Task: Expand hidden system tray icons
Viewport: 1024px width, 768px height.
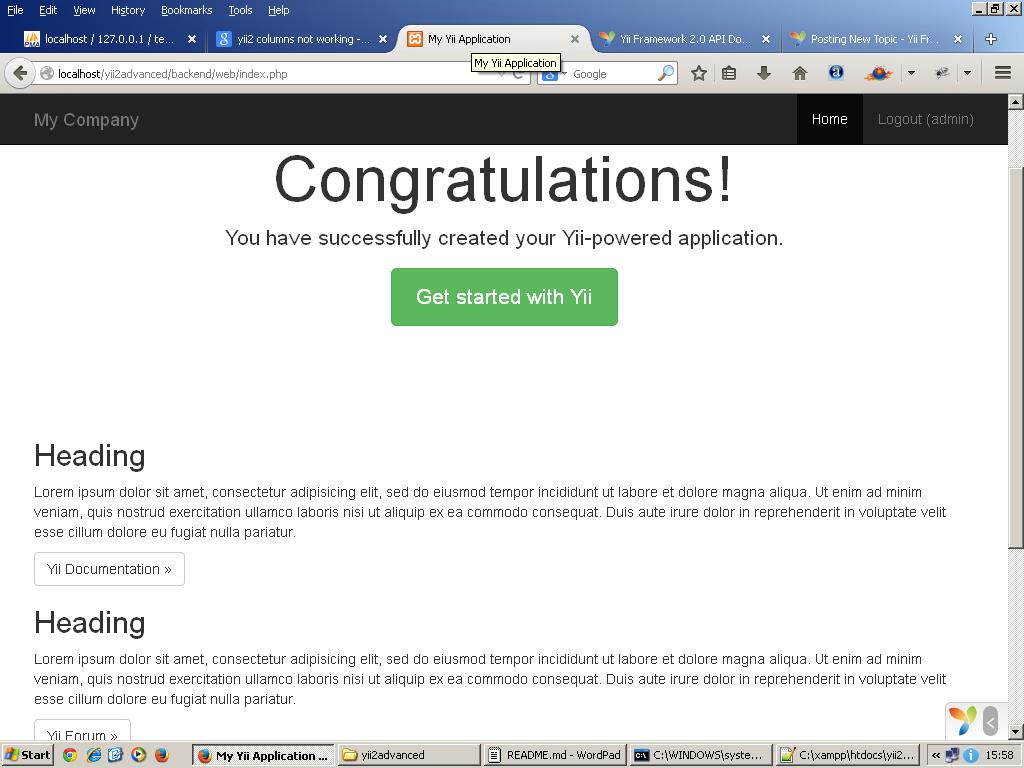Action: click(x=936, y=756)
